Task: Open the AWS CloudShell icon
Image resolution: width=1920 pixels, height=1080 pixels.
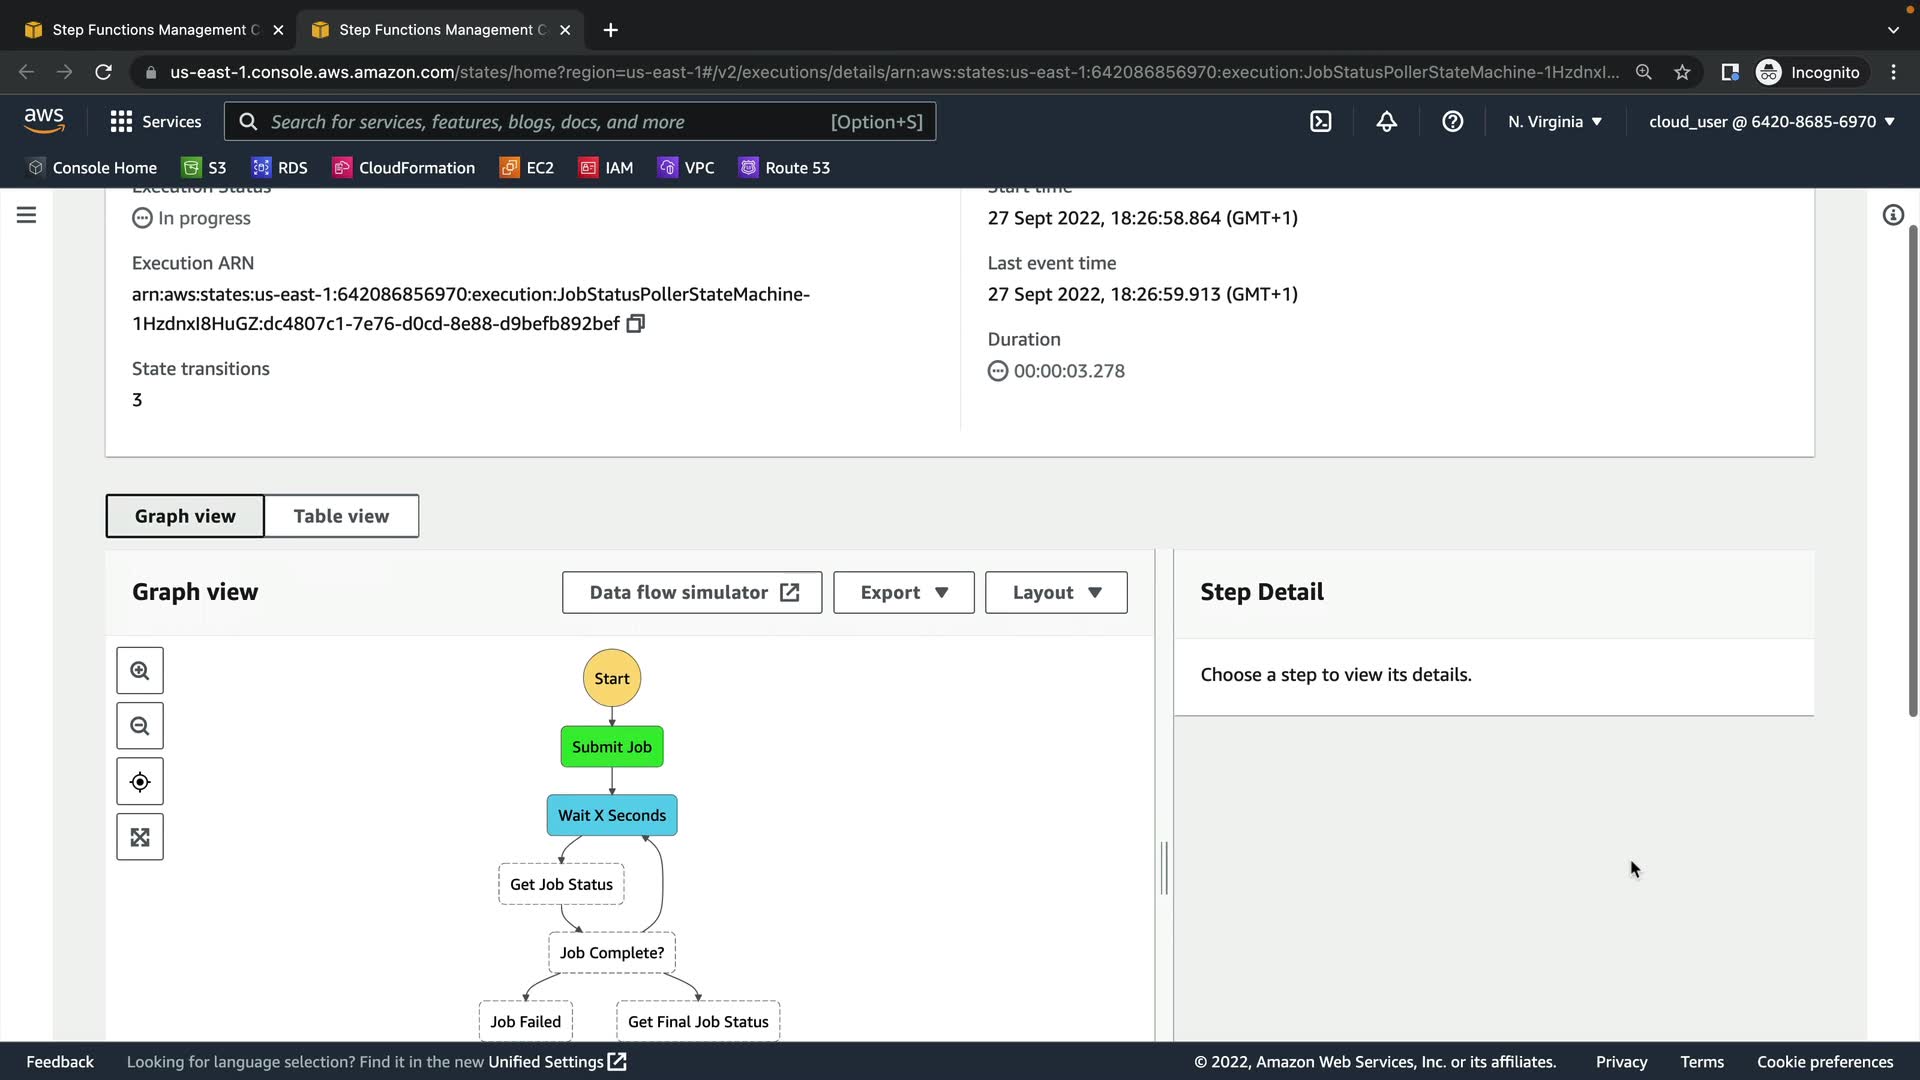Action: click(1321, 122)
